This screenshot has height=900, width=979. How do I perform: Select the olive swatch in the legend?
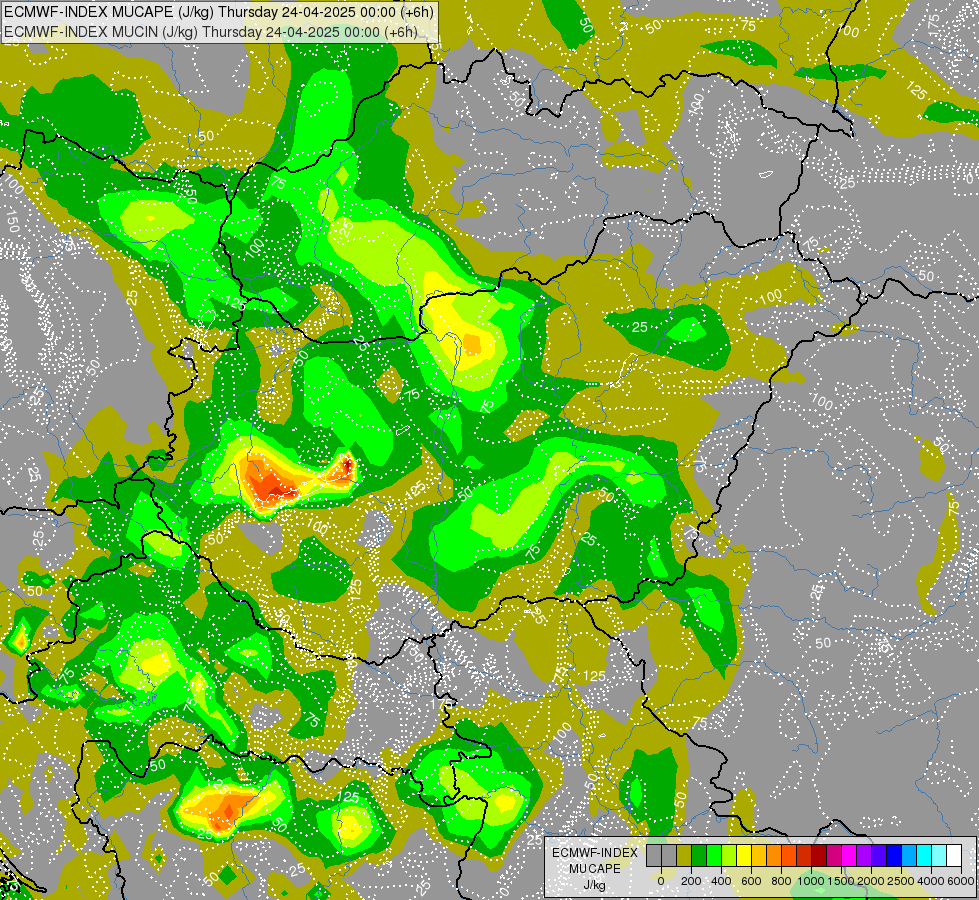[684, 856]
